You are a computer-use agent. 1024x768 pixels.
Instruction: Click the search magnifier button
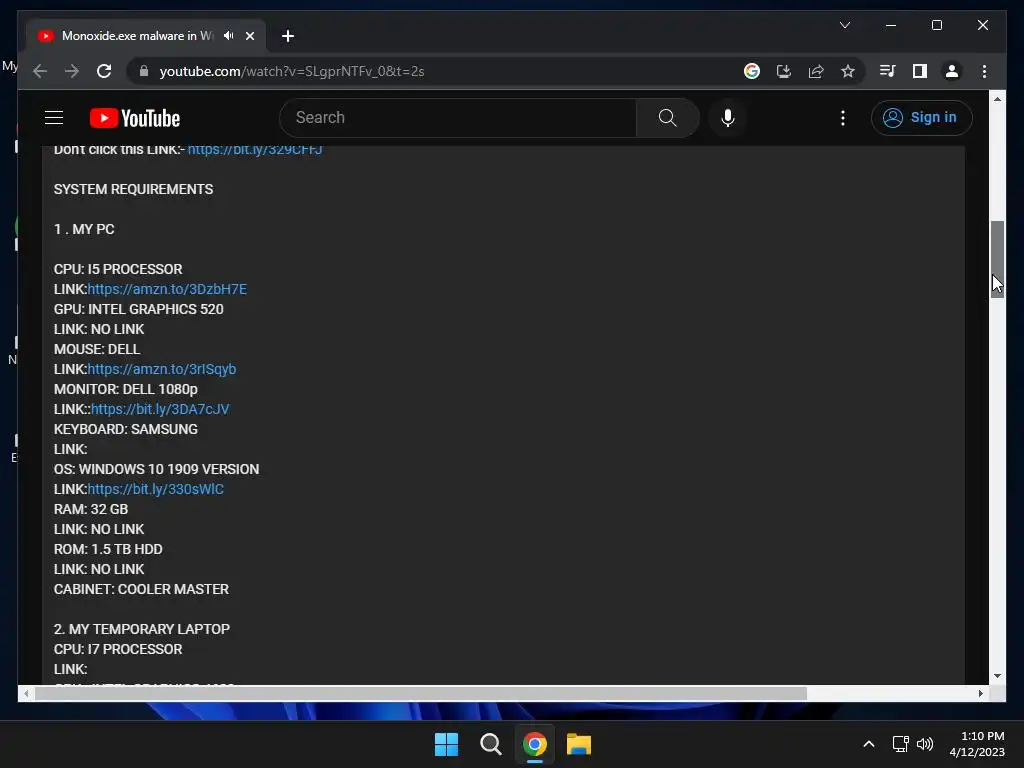click(x=667, y=118)
